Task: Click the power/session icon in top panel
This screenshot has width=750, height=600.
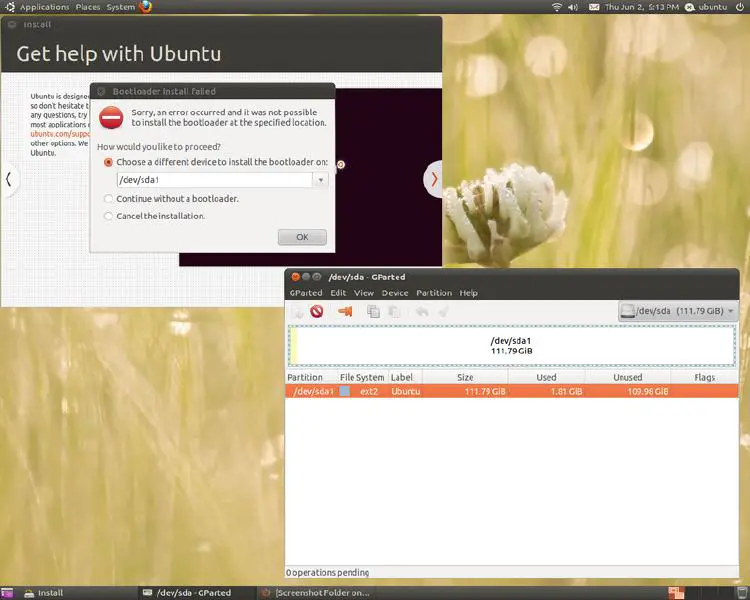Action: (x=739, y=7)
